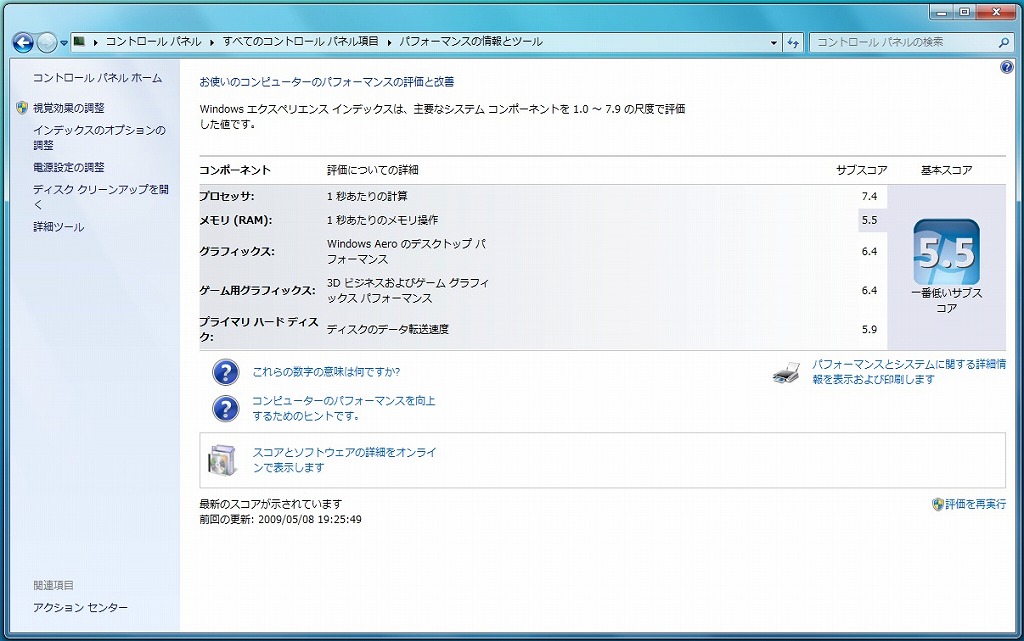The image size is (1024, 641).
Task: Maximize the window with restore button
Action: 965,12
